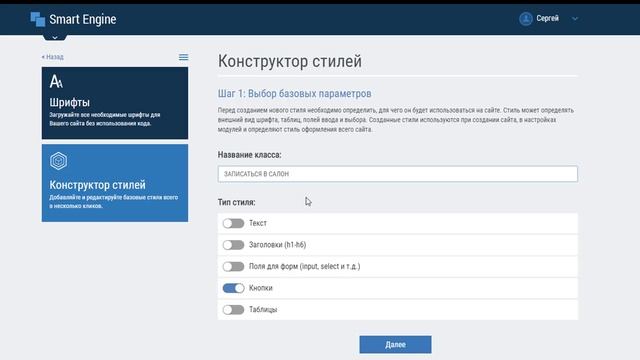The width and height of the screenshot is (640, 360).
Task: Click the Название класса label
Action: tap(249, 155)
